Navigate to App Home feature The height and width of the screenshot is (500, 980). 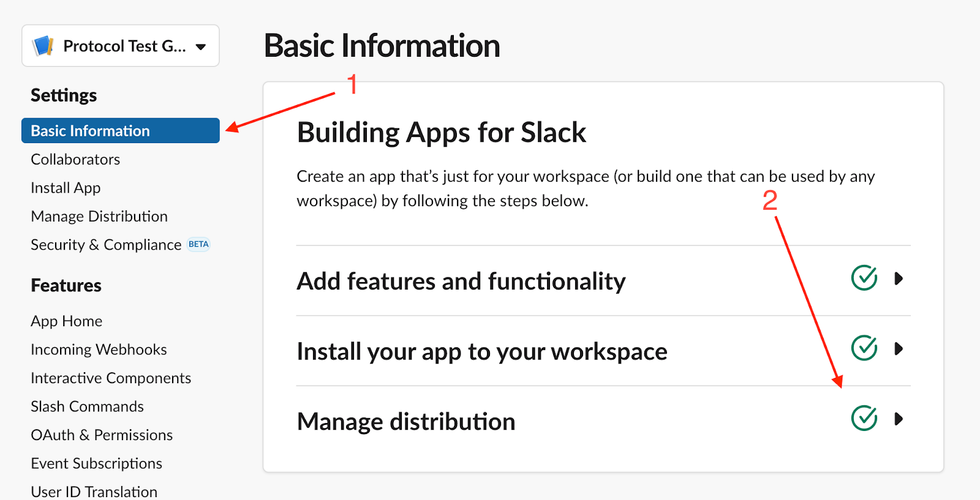tap(66, 321)
